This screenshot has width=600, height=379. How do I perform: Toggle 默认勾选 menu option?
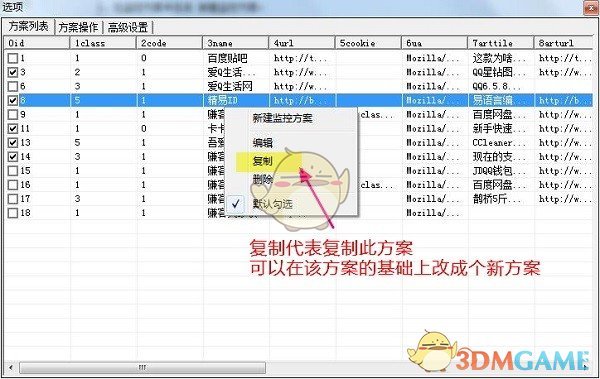[x=272, y=204]
